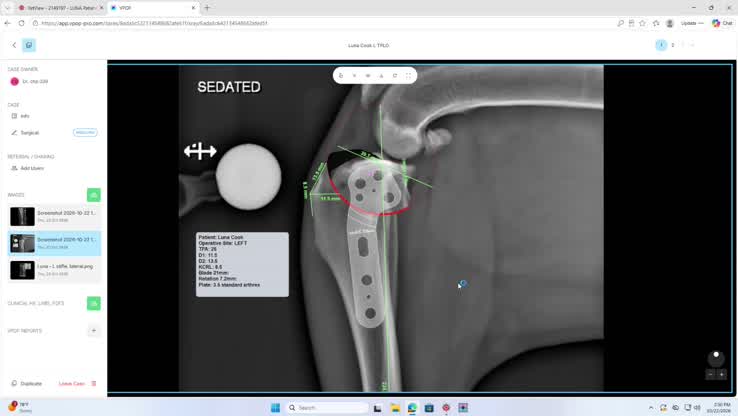Click the browser back arrow
The image size is (738, 416).
(8, 23)
